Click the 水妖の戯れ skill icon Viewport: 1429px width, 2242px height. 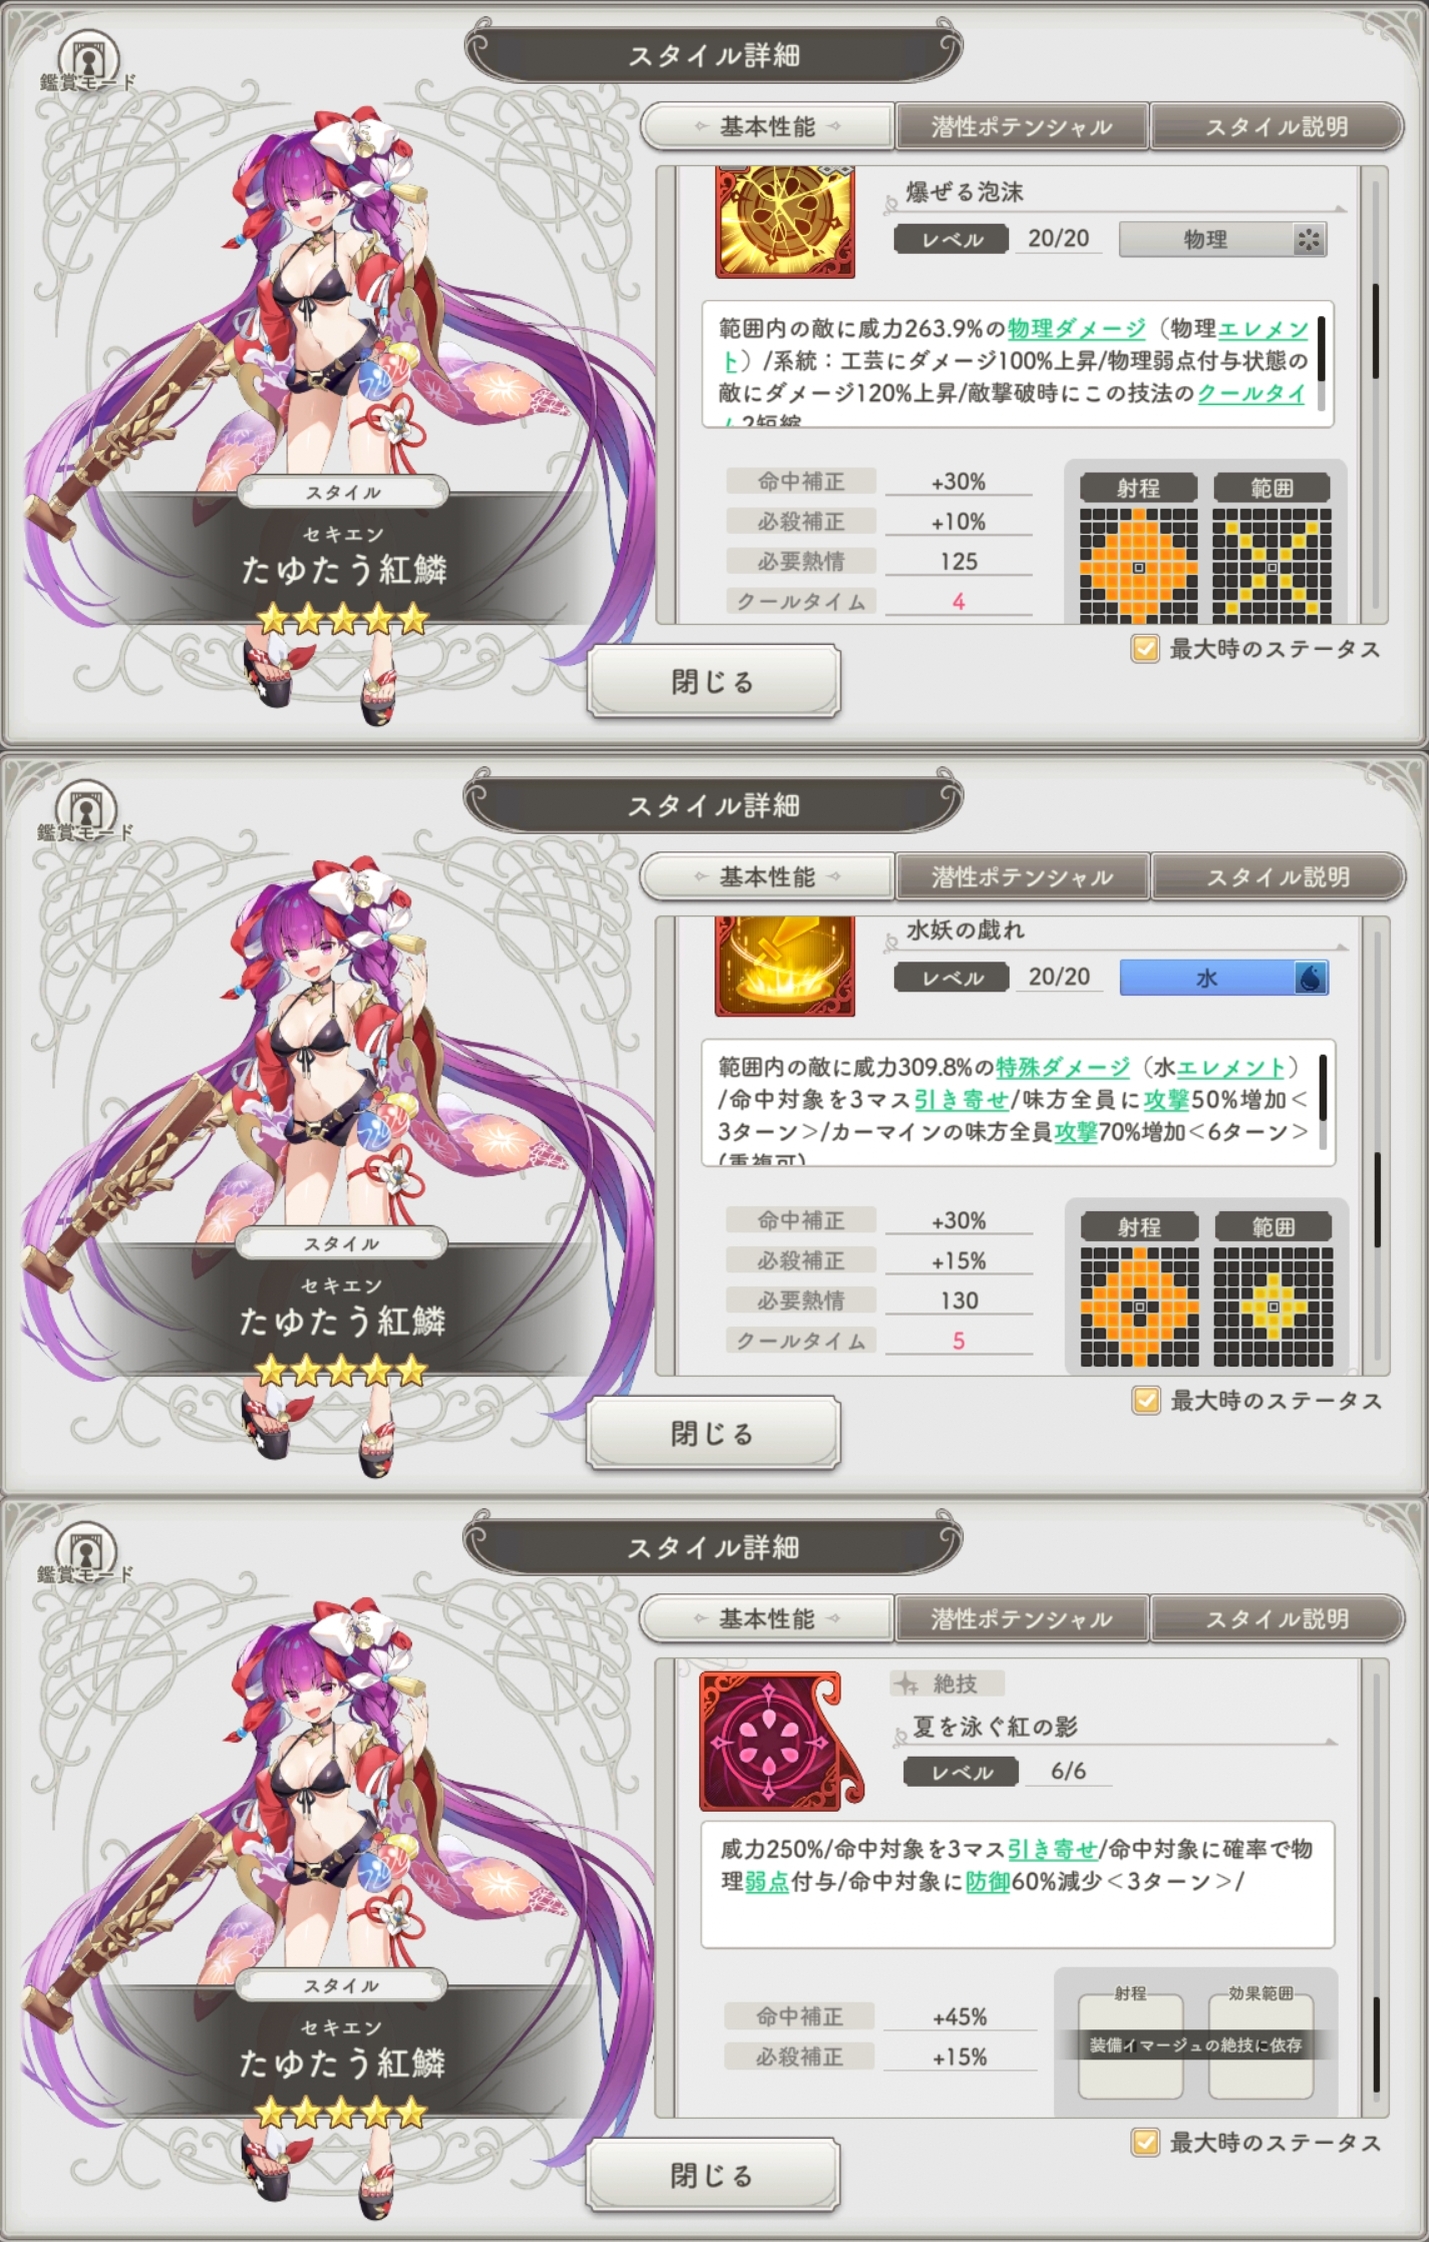pyautogui.click(x=785, y=966)
